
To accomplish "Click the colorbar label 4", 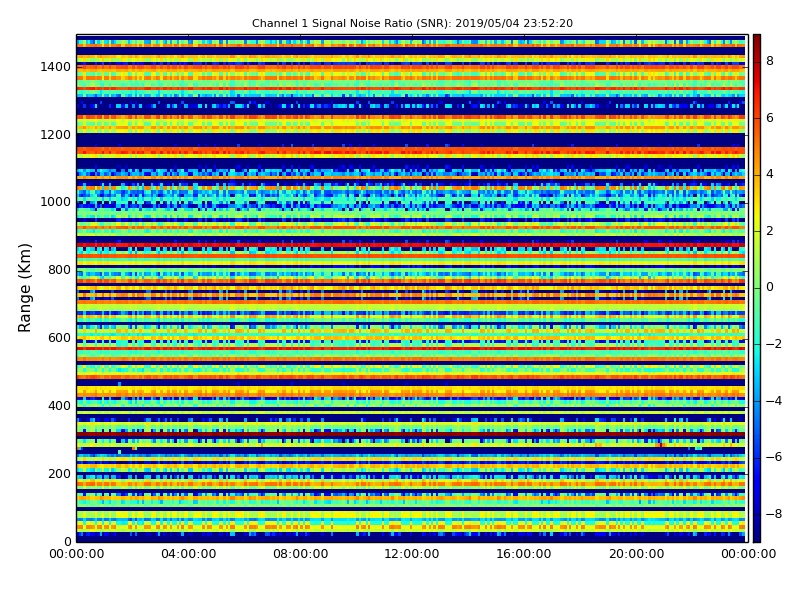I will 770,174.
